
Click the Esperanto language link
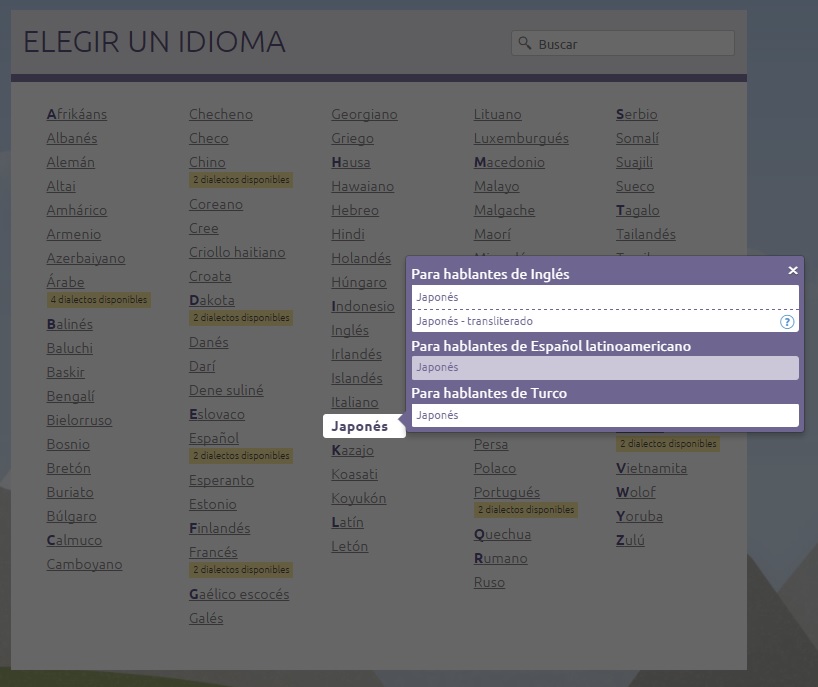point(221,480)
